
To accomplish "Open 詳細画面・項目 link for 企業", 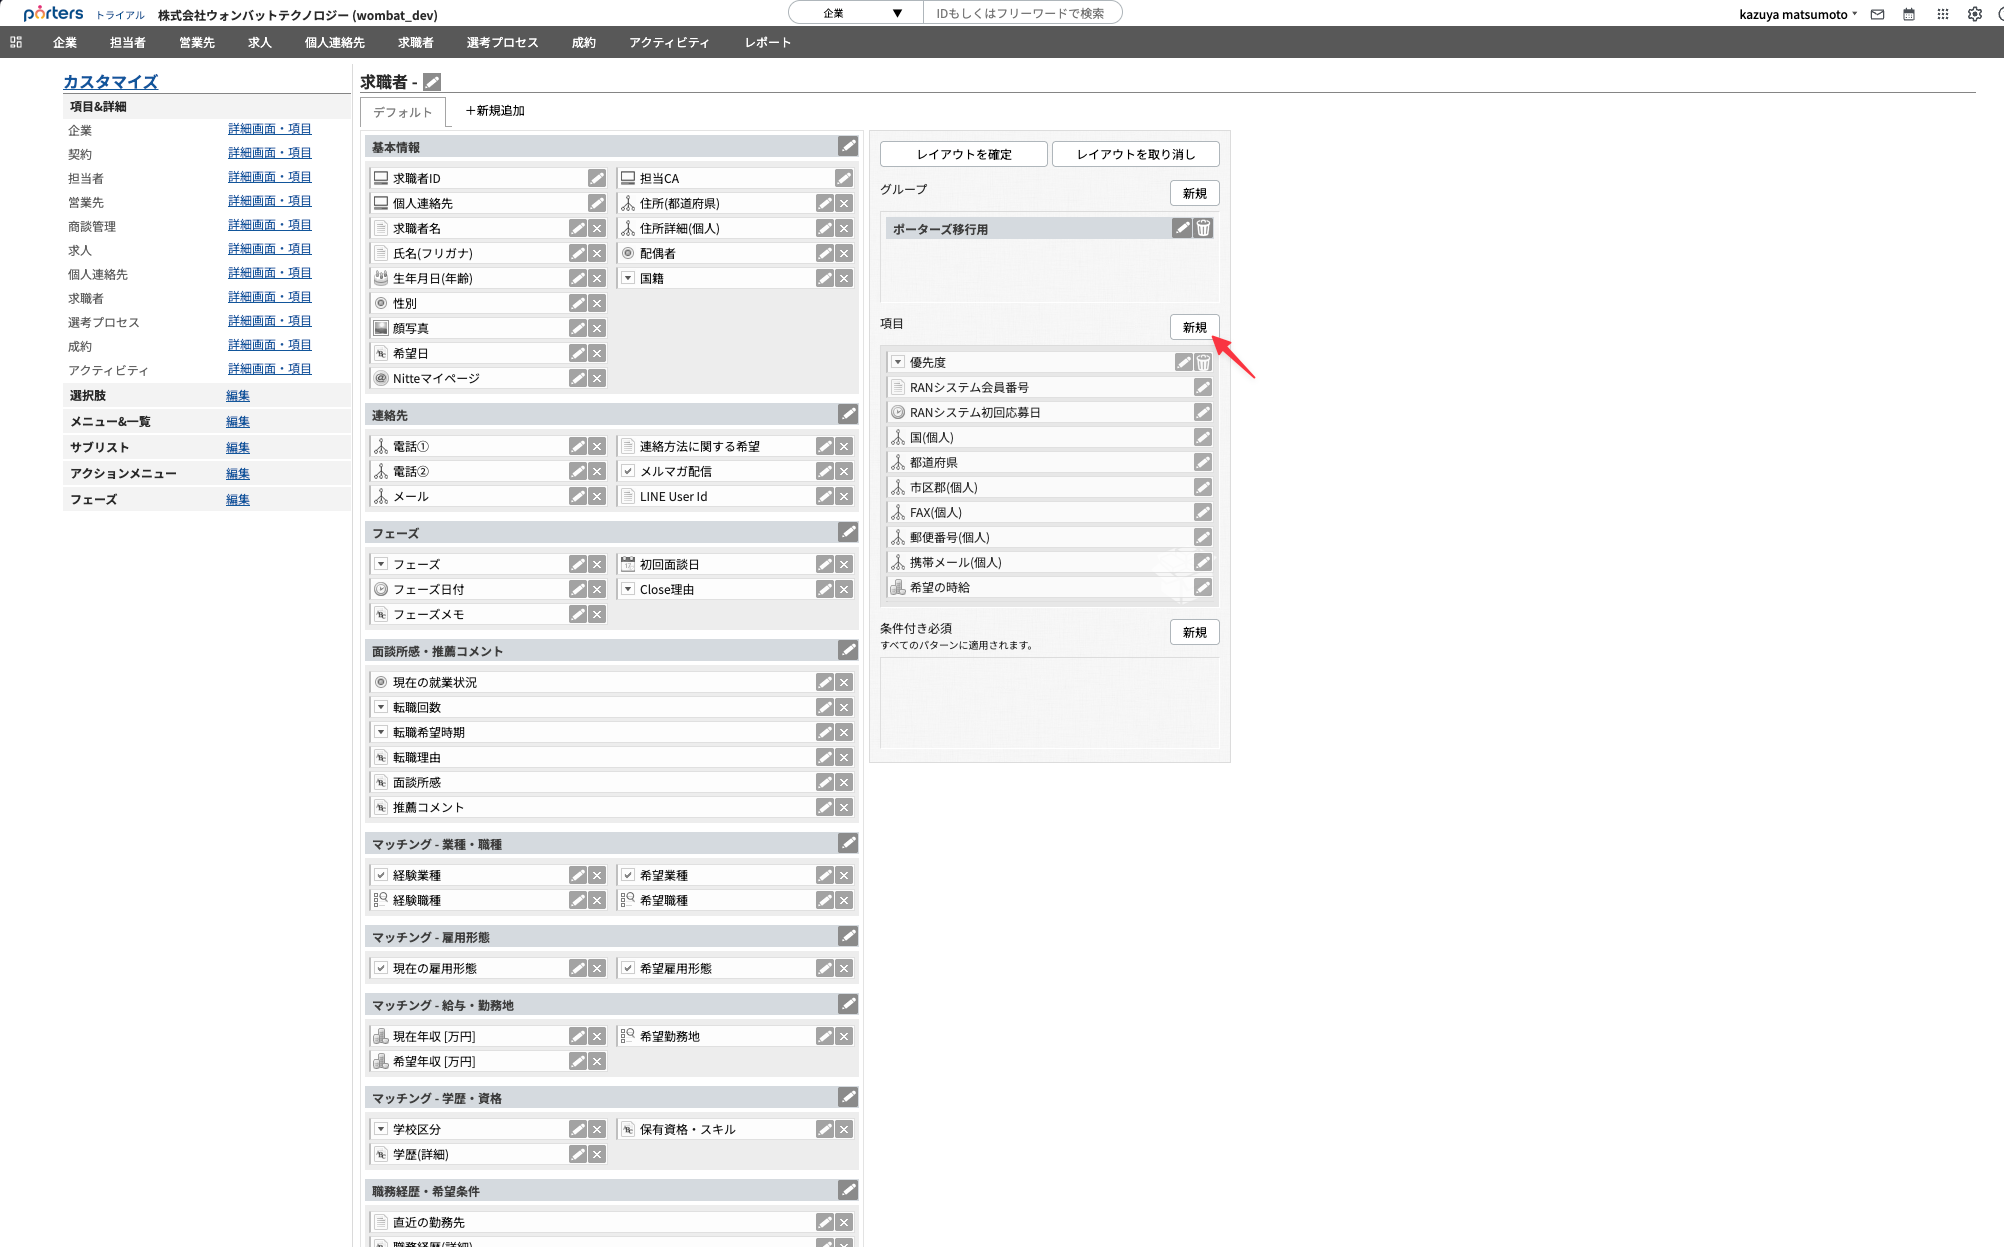I will [x=270, y=129].
